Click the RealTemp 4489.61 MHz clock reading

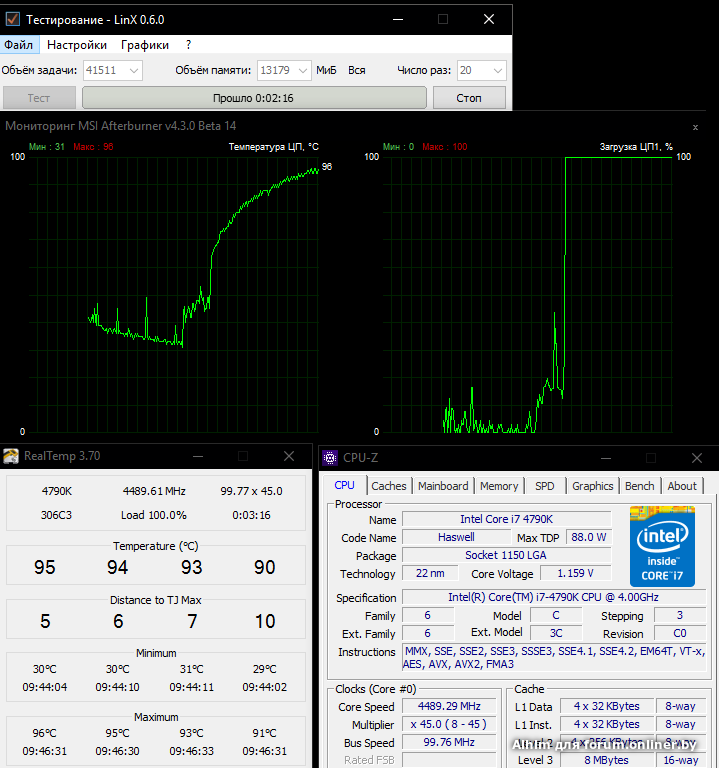(x=154, y=491)
